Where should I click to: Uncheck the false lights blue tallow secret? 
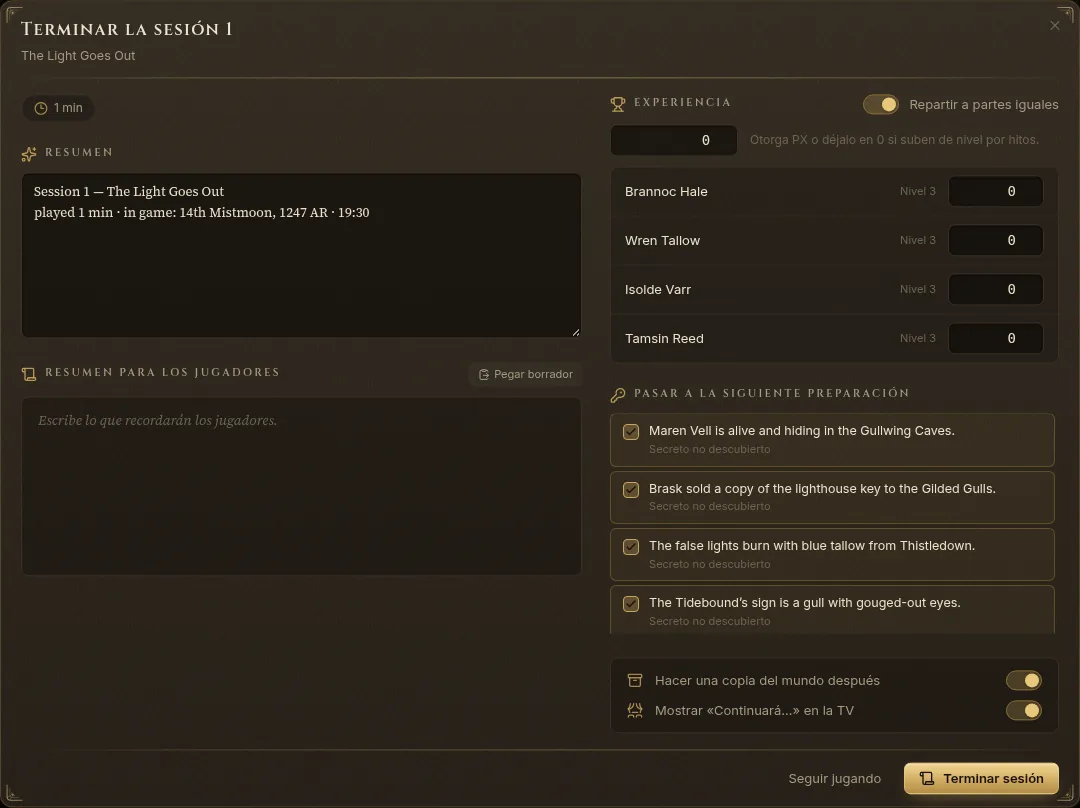[631, 546]
